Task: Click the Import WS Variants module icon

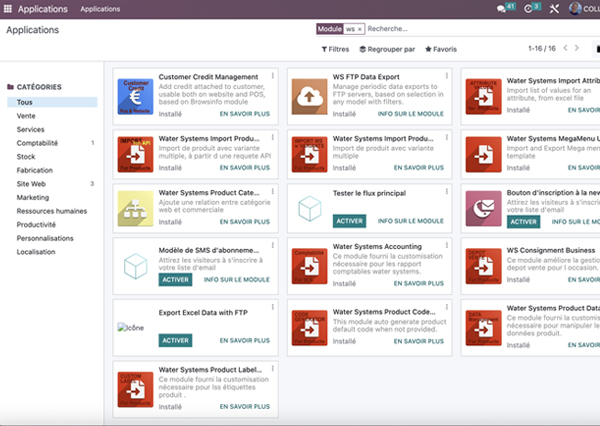Action: (x=310, y=154)
